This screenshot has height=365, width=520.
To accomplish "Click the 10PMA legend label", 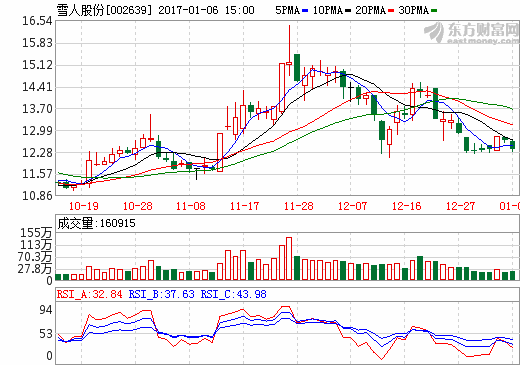I will pyautogui.click(x=328, y=10).
